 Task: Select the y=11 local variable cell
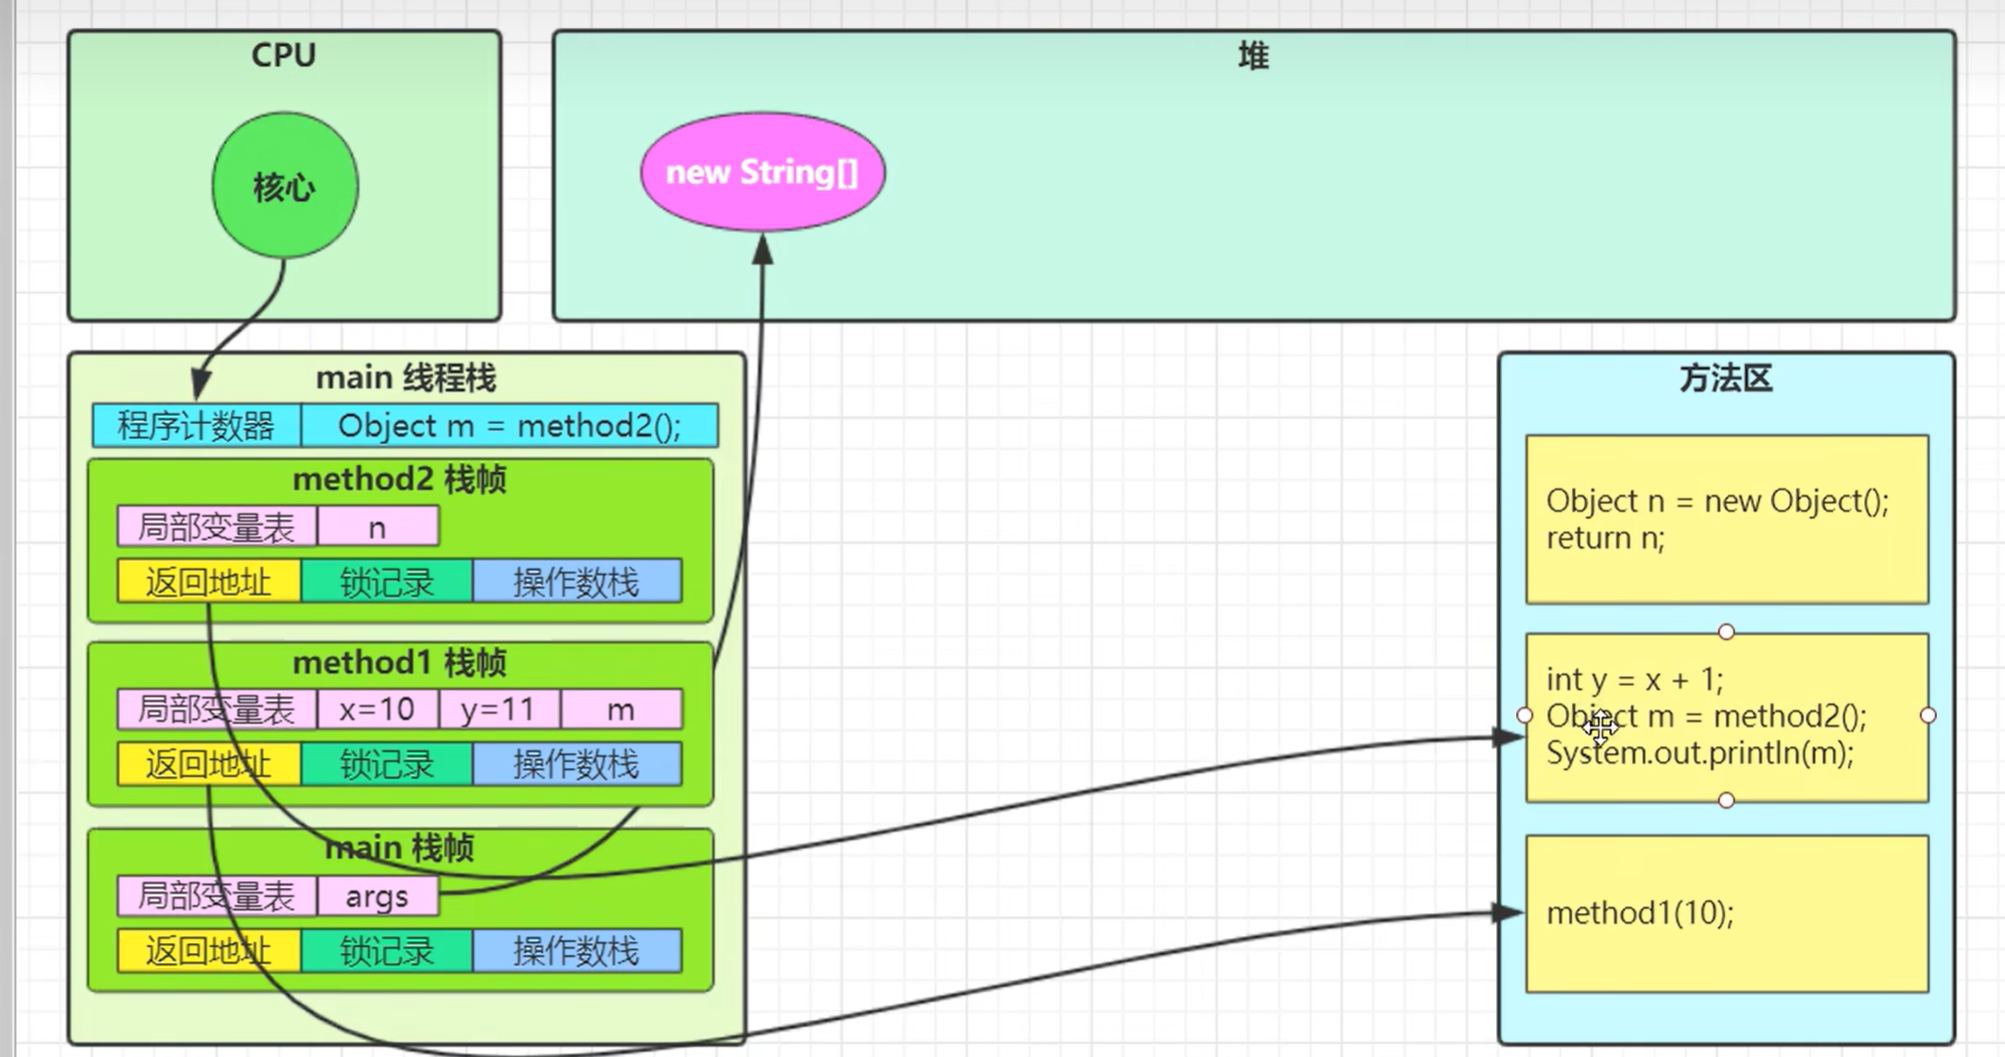tap(499, 710)
